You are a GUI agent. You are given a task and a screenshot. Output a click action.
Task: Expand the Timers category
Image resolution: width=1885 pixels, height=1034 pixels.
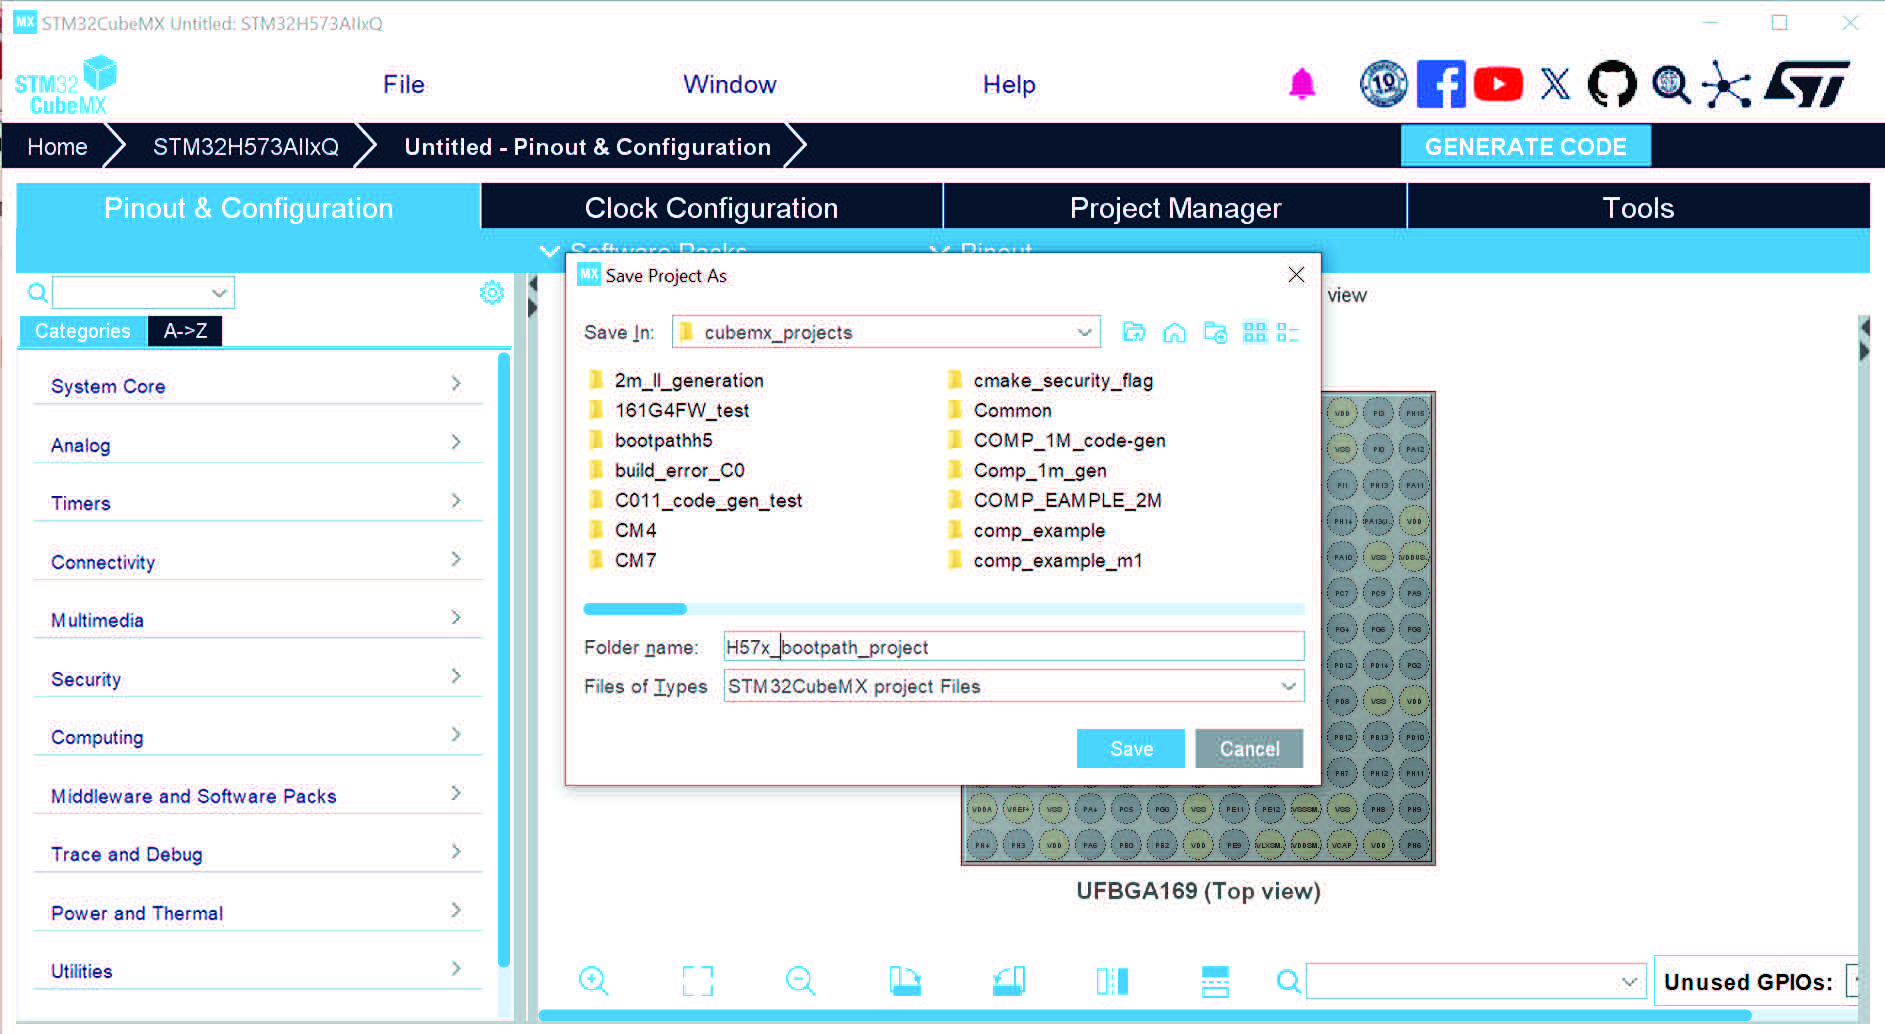coord(257,503)
